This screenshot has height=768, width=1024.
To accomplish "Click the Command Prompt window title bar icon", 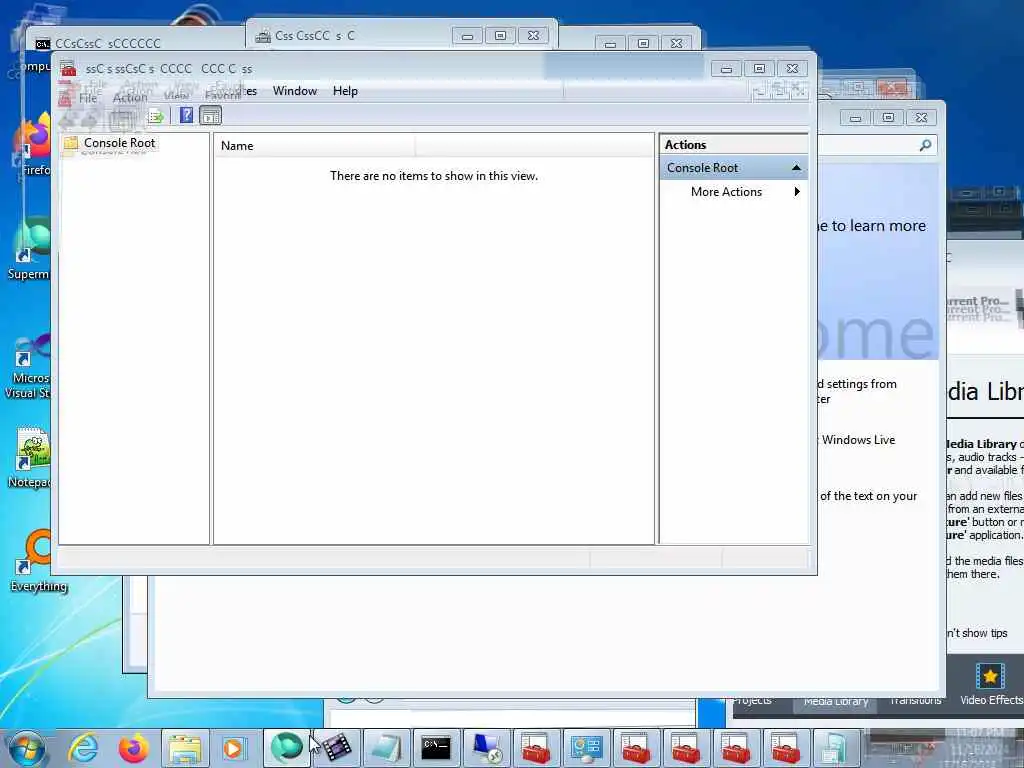I will click(x=42, y=44).
